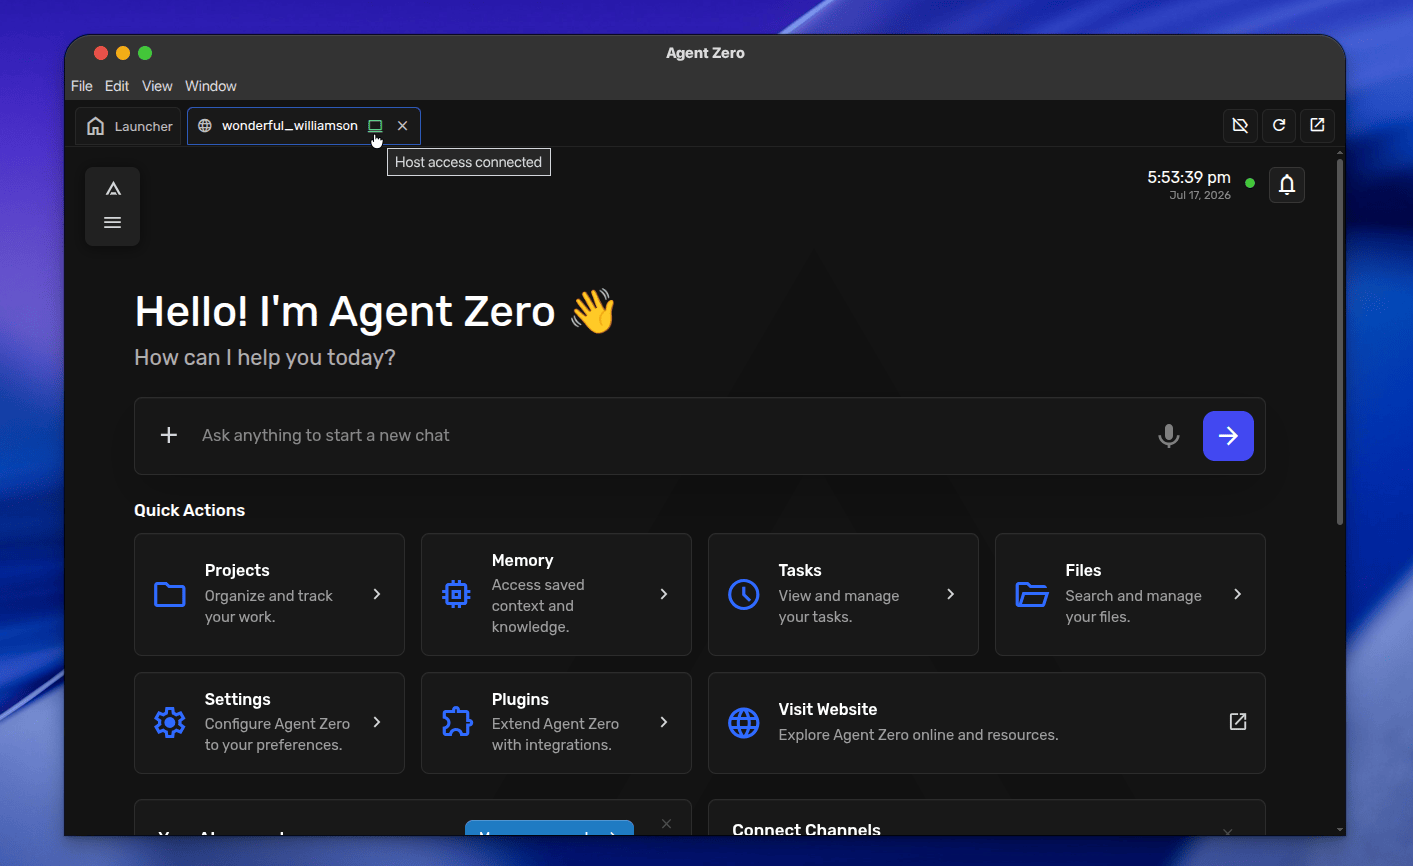This screenshot has width=1413, height=866.
Task: Reload the page with the refresh icon
Action: point(1279,125)
